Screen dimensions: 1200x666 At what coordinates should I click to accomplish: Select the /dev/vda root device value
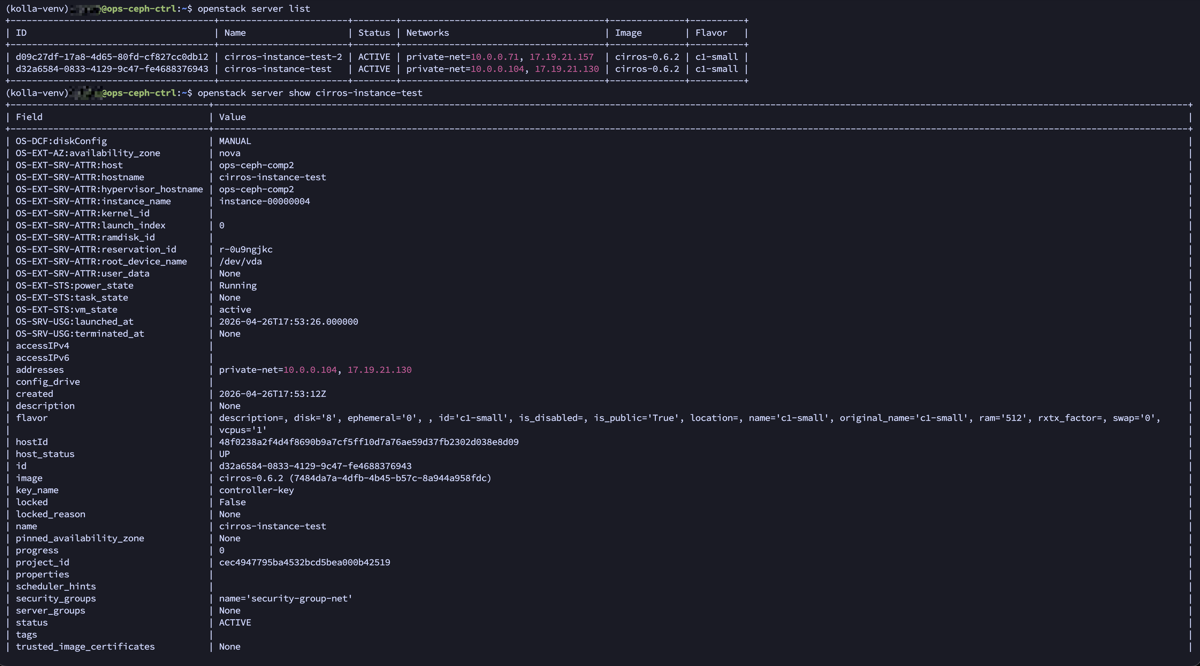[241, 261]
